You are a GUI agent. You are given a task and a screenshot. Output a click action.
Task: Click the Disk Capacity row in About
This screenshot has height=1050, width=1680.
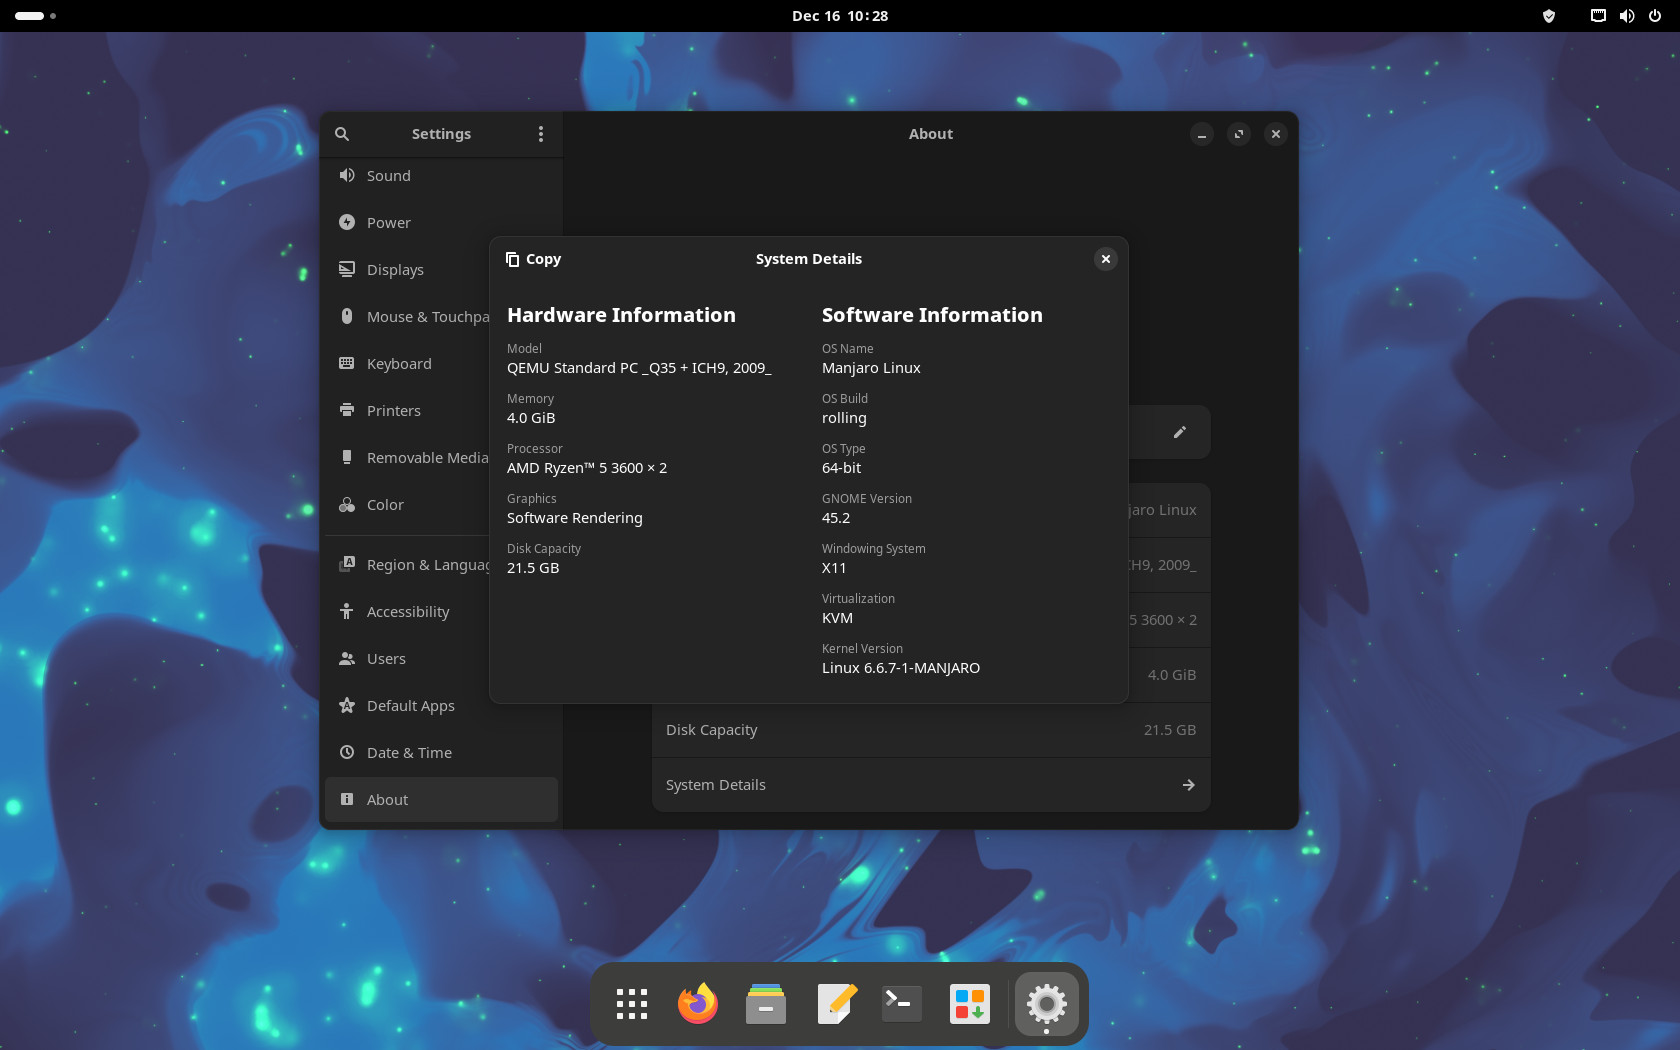931,730
